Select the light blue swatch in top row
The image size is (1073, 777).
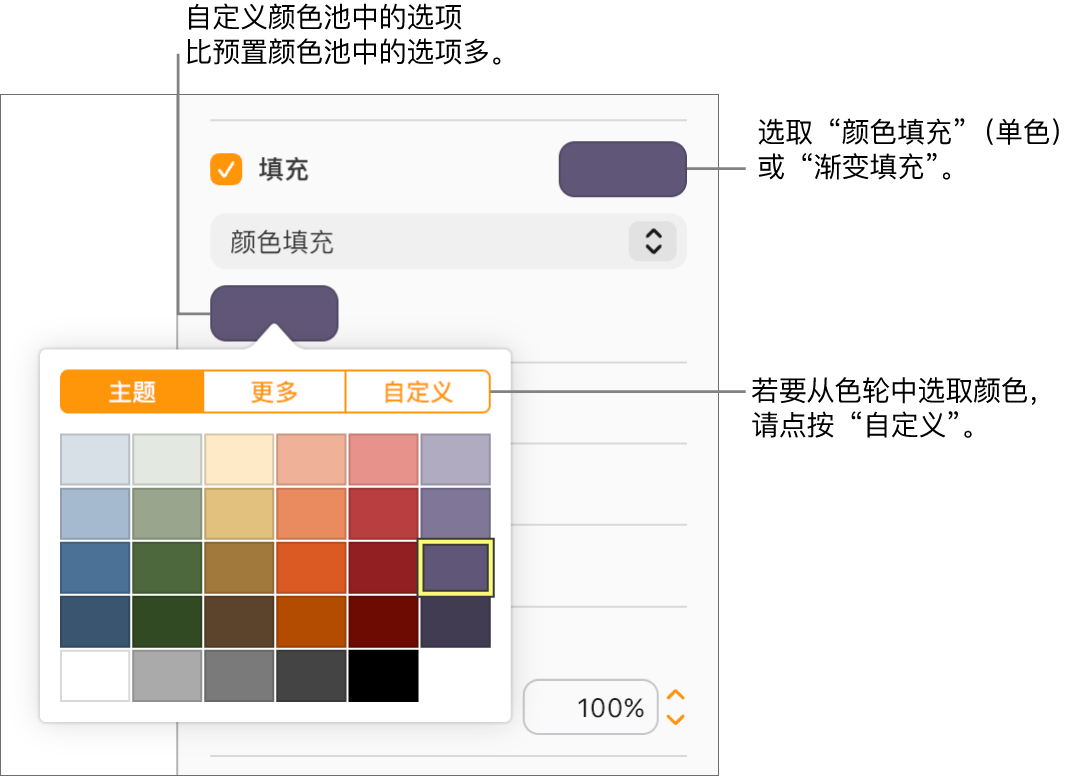click(94, 458)
